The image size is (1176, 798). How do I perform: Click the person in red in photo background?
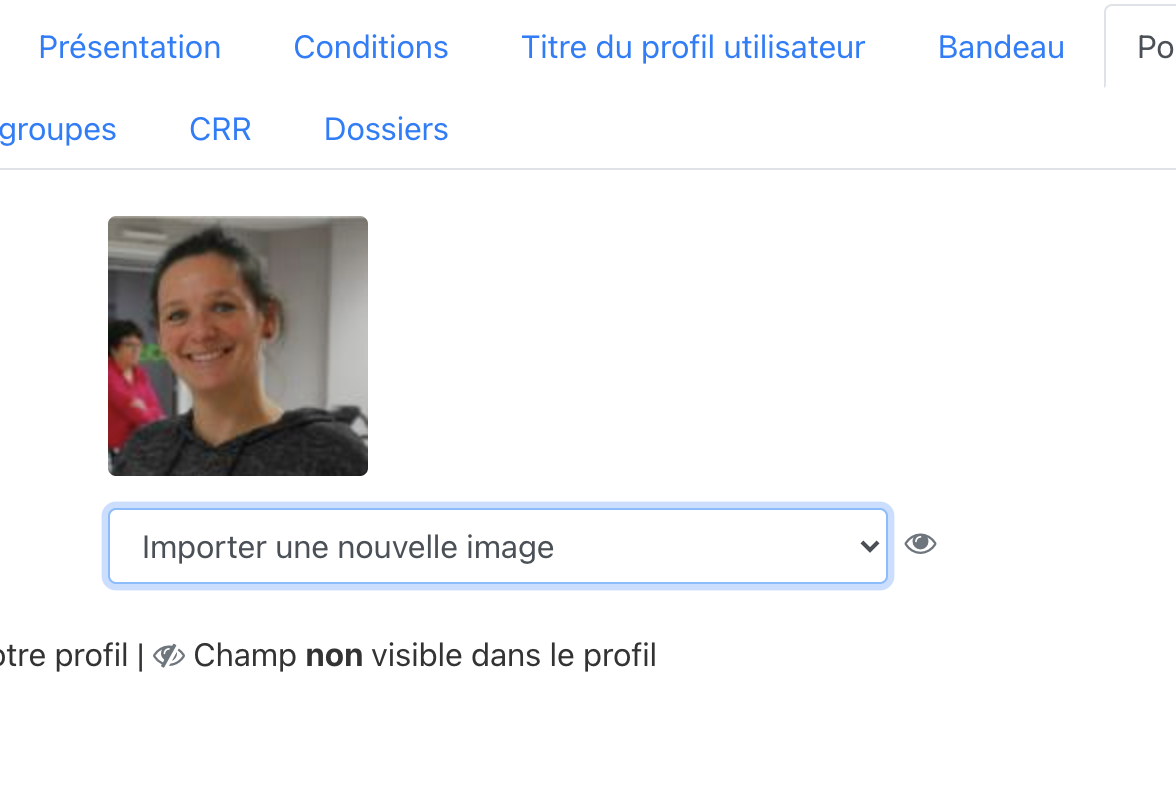click(132, 385)
